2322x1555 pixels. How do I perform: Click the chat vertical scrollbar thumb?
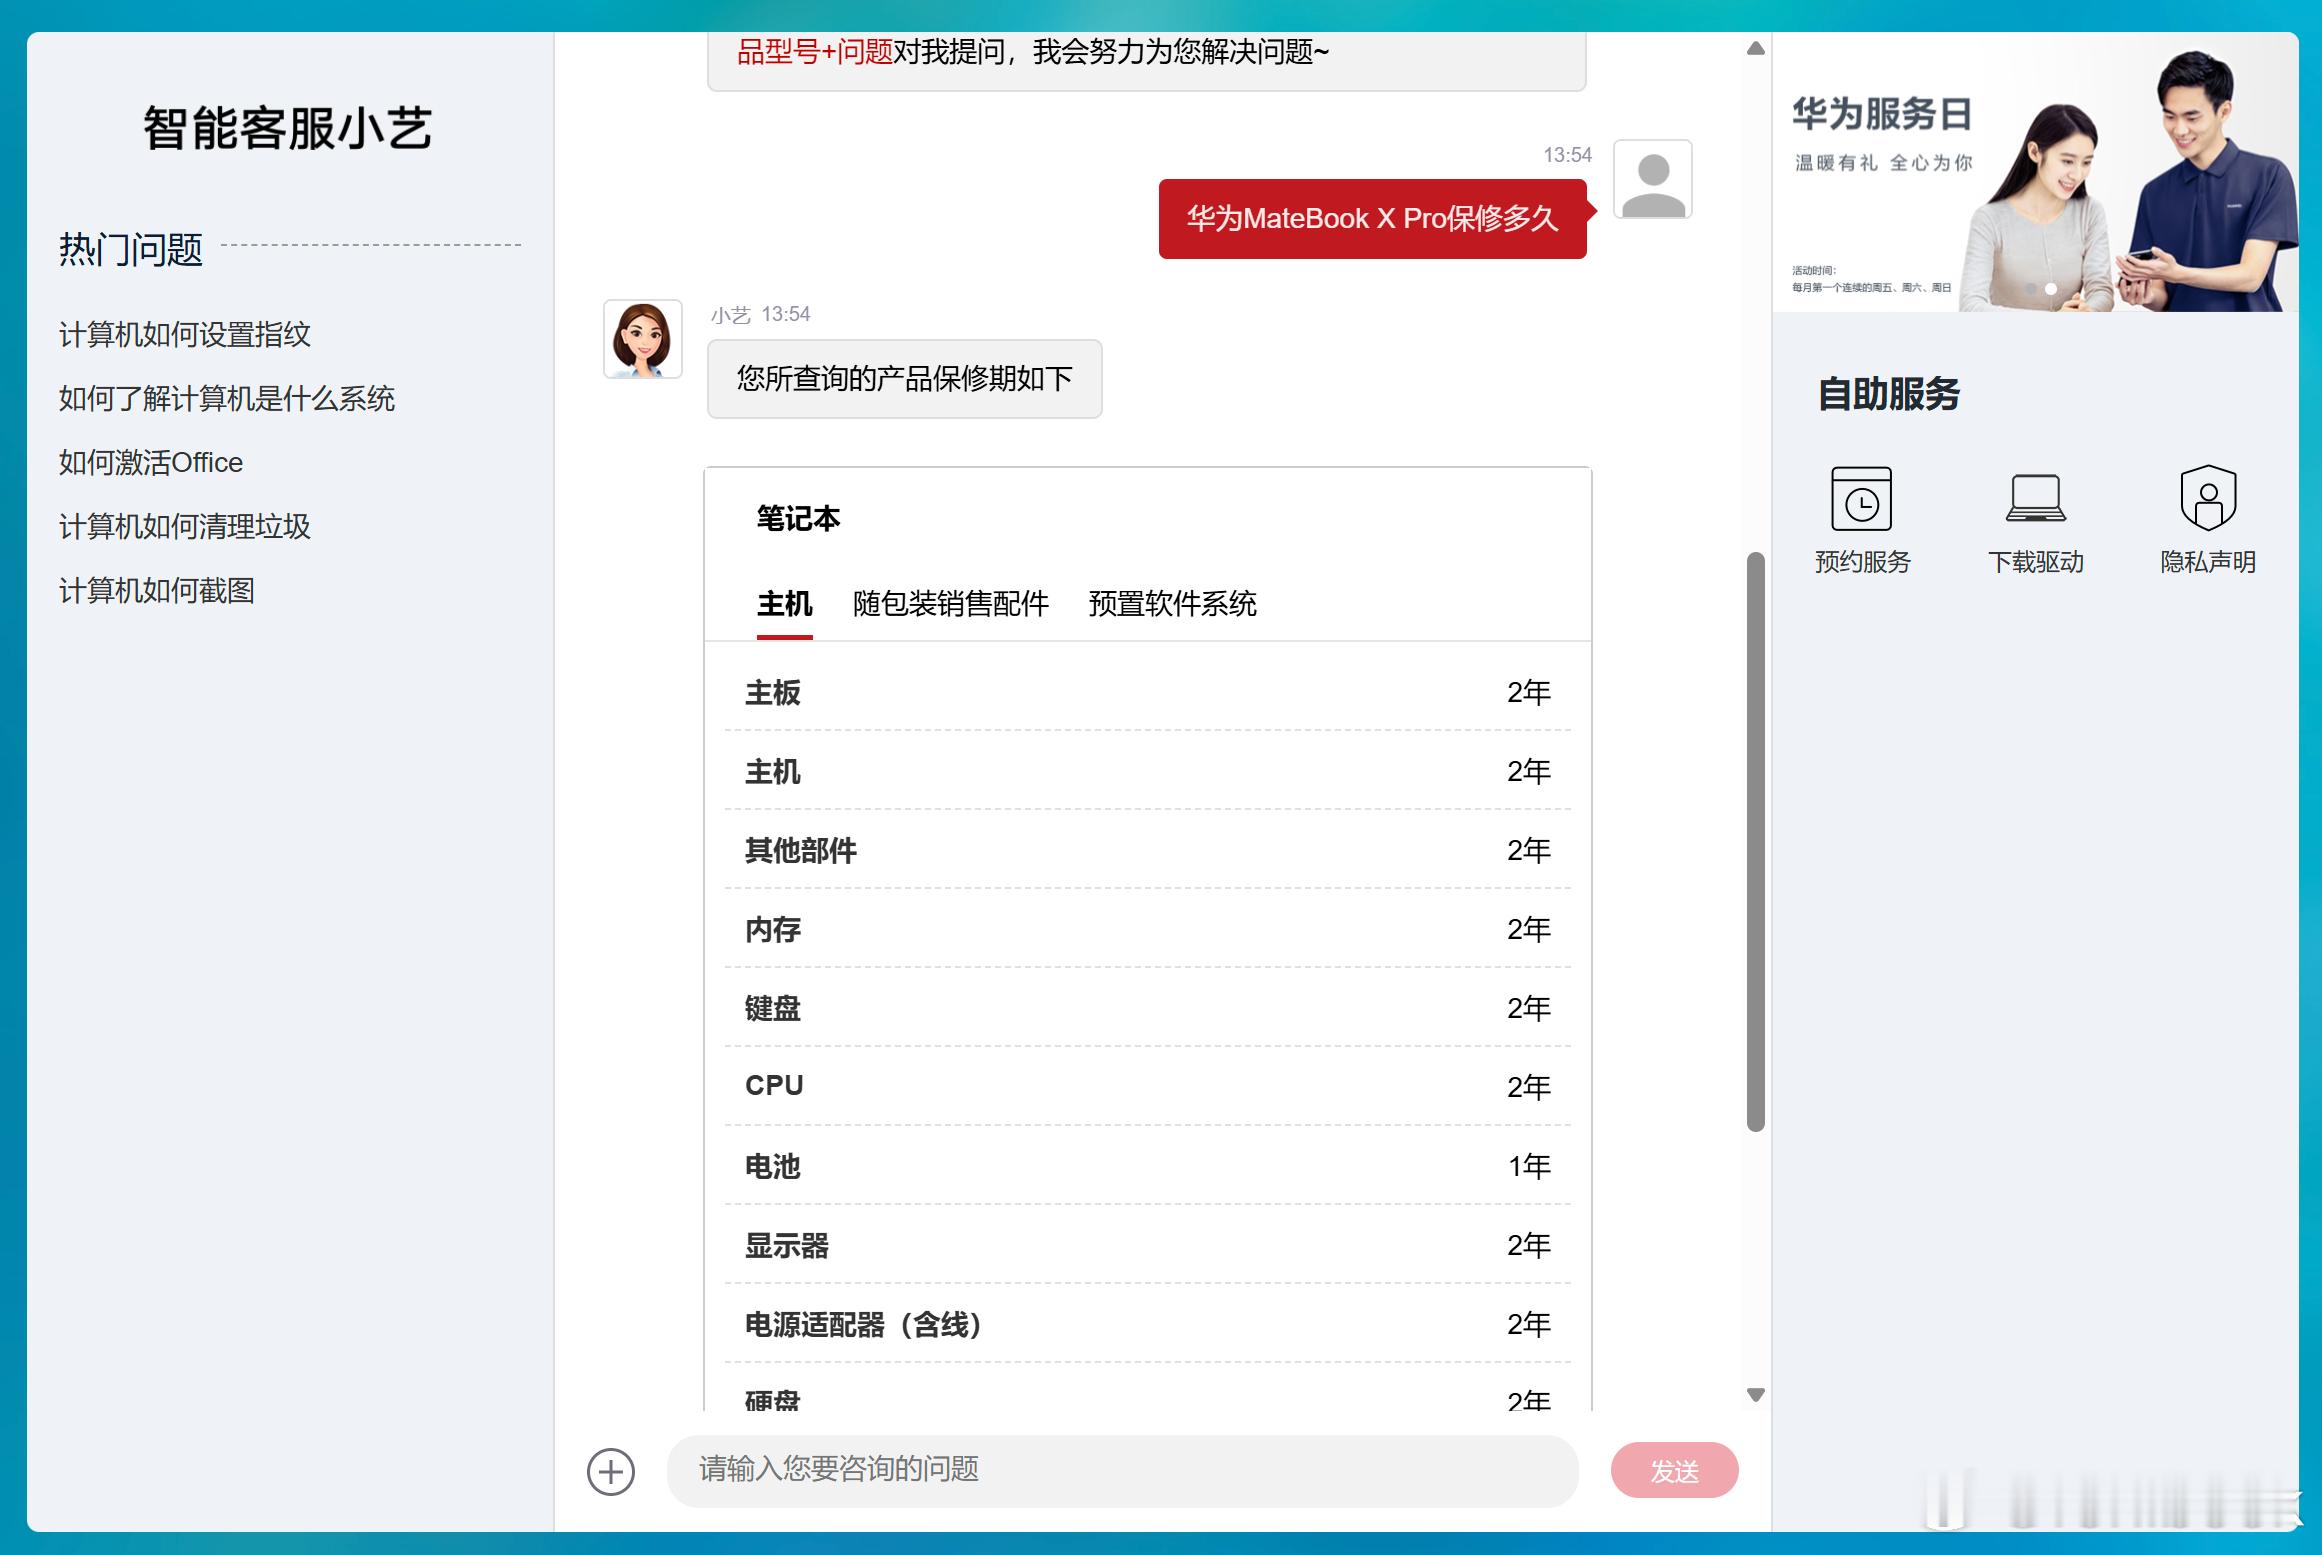1755,842
